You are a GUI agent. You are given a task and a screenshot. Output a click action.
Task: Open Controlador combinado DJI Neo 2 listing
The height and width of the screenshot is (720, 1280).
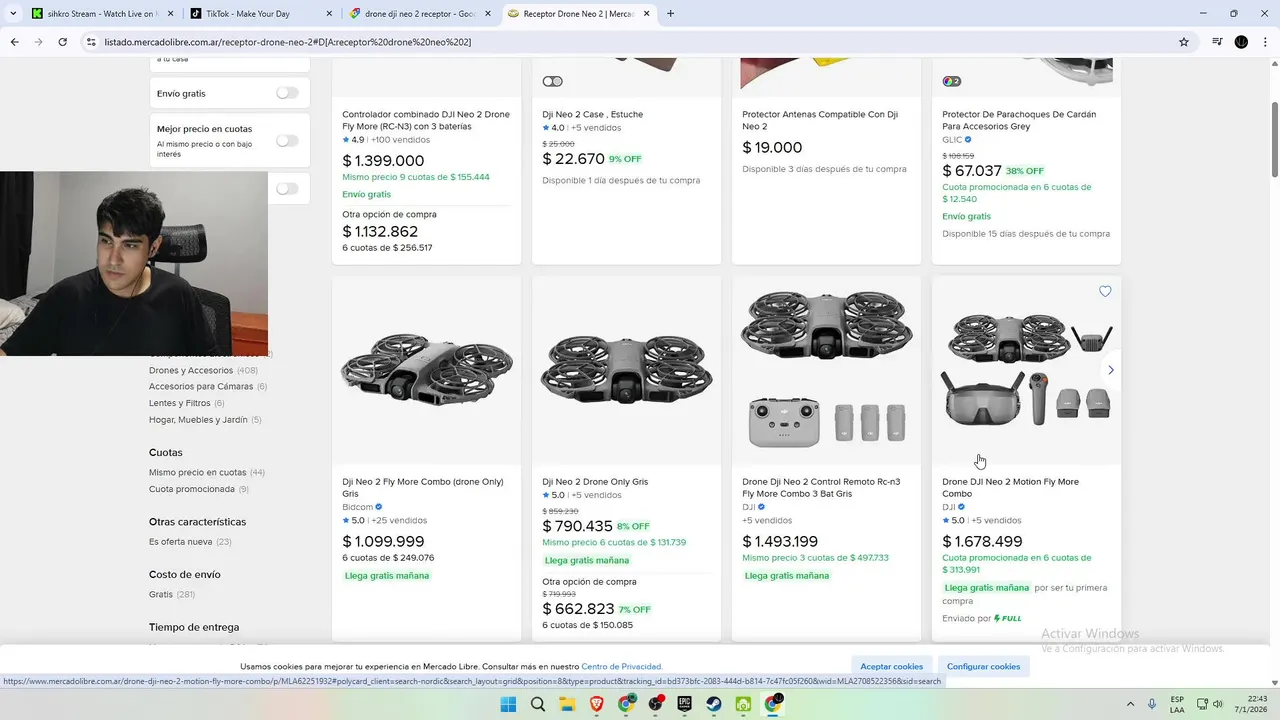pyautogui.click(x=426, y=120)
